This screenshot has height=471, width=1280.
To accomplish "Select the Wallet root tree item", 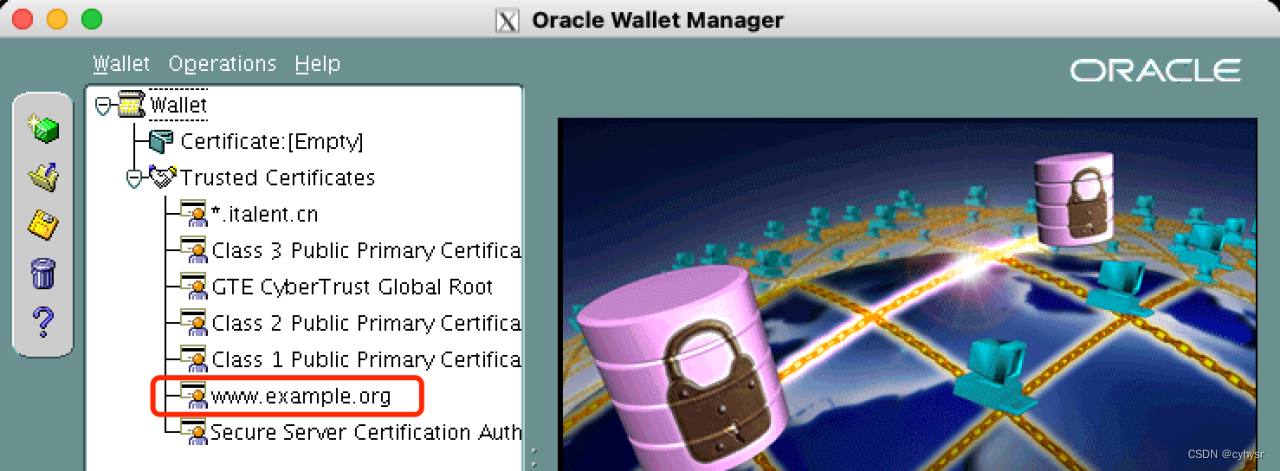I will [x=178, y=105].
